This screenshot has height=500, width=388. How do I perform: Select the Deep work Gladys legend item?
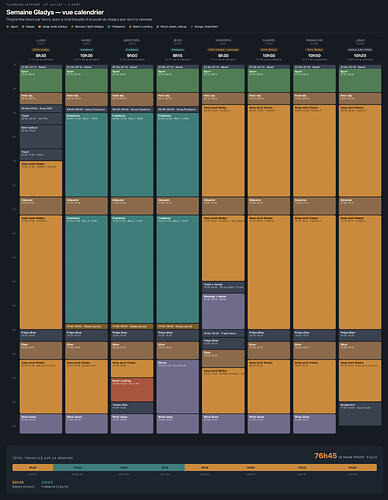point(53,27)
